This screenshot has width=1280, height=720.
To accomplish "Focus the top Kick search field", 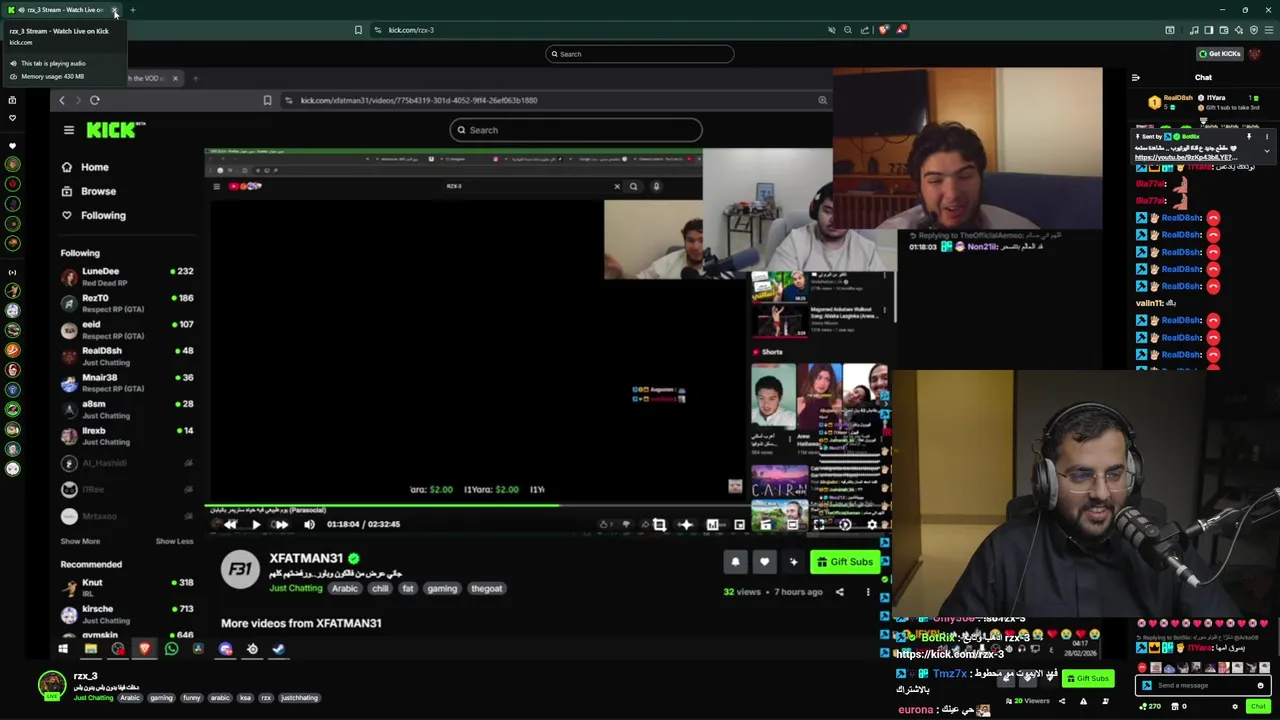I will [639, 54].
